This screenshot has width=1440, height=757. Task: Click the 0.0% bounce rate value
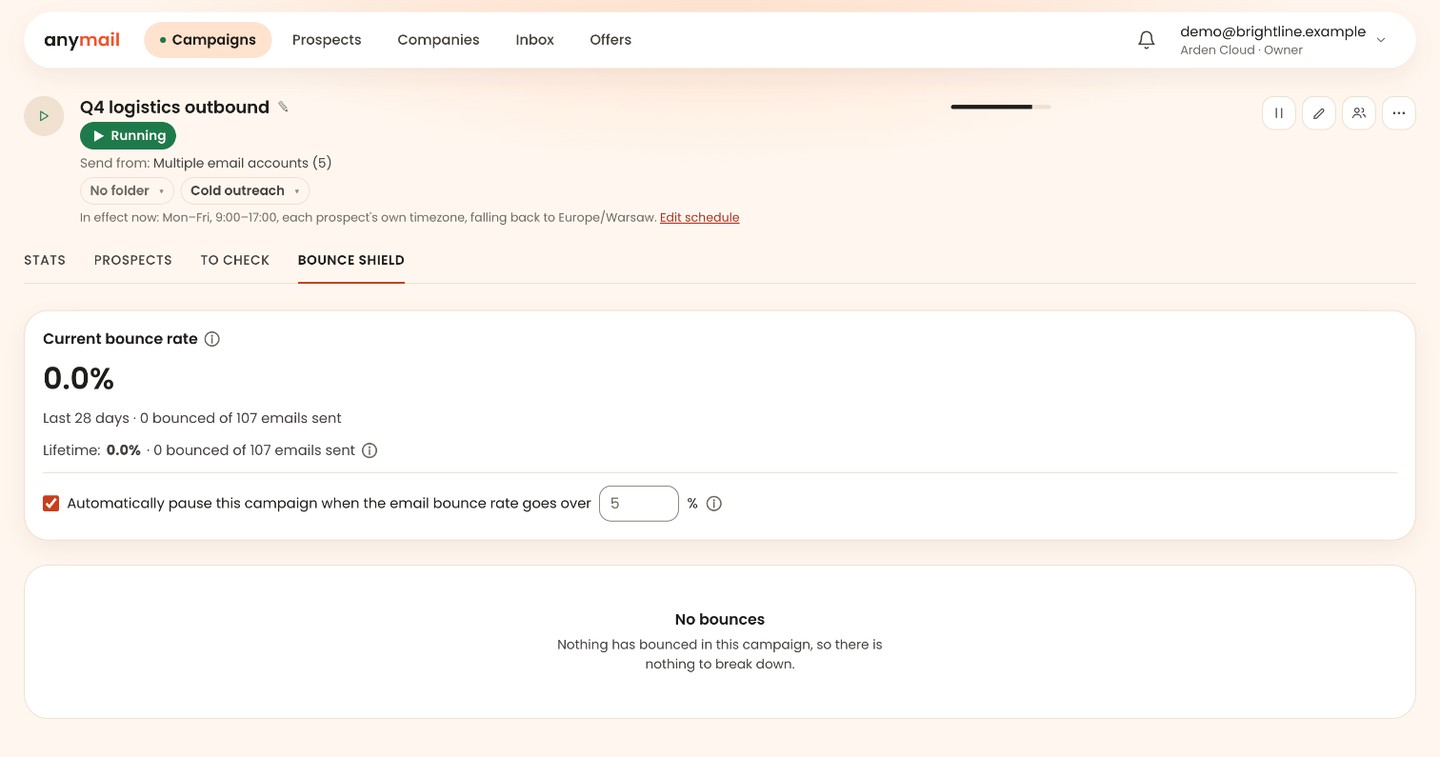[x=79, y=379]
